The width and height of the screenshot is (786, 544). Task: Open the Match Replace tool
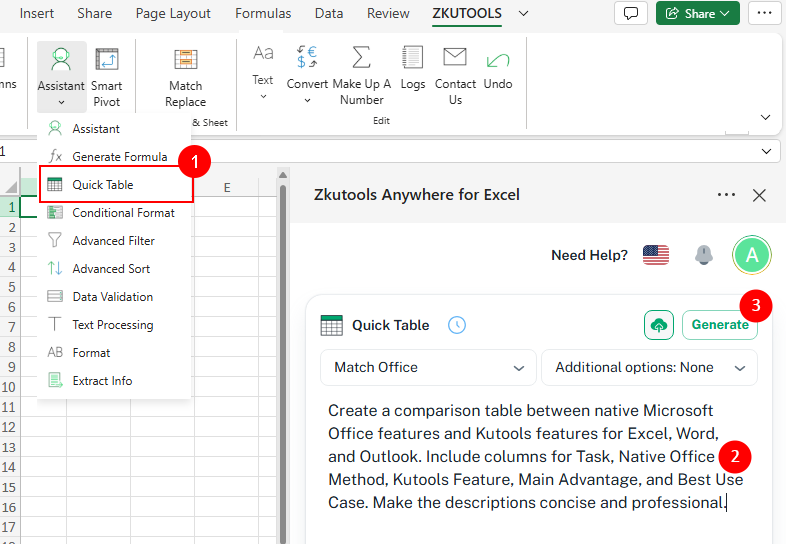185,76
